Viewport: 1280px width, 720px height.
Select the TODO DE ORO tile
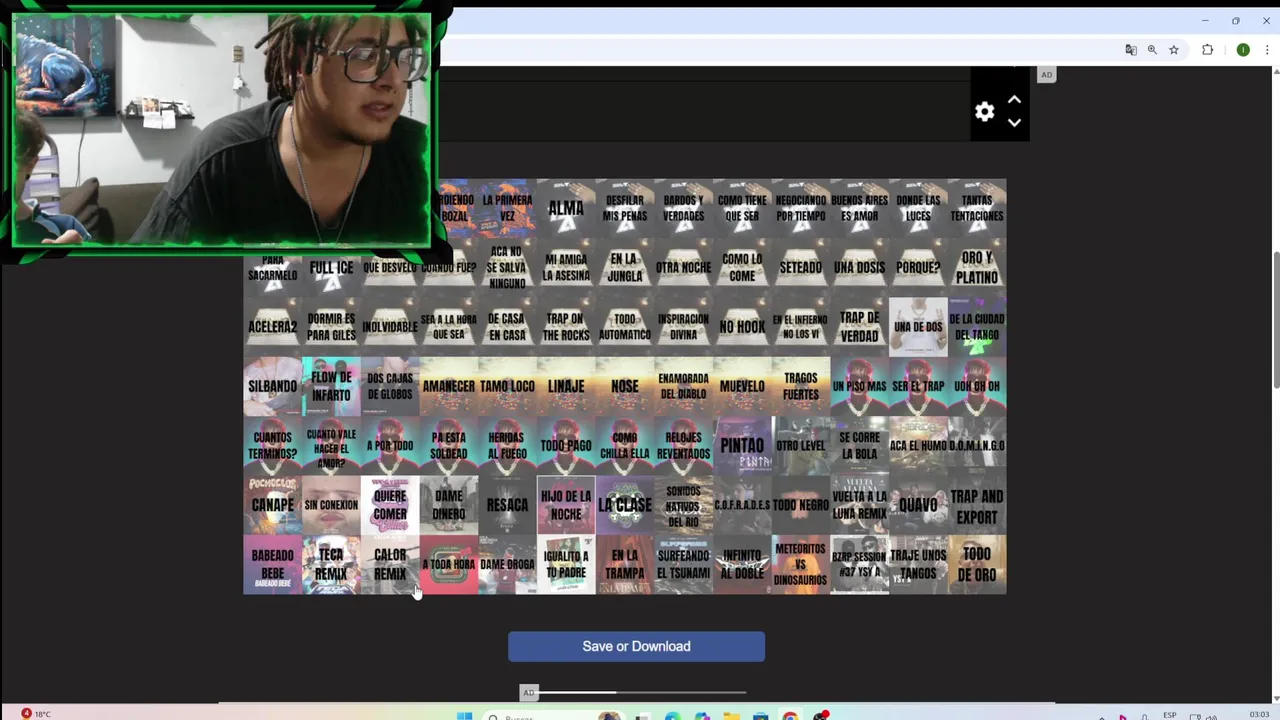pyautogui.click(x=977, y=564)
